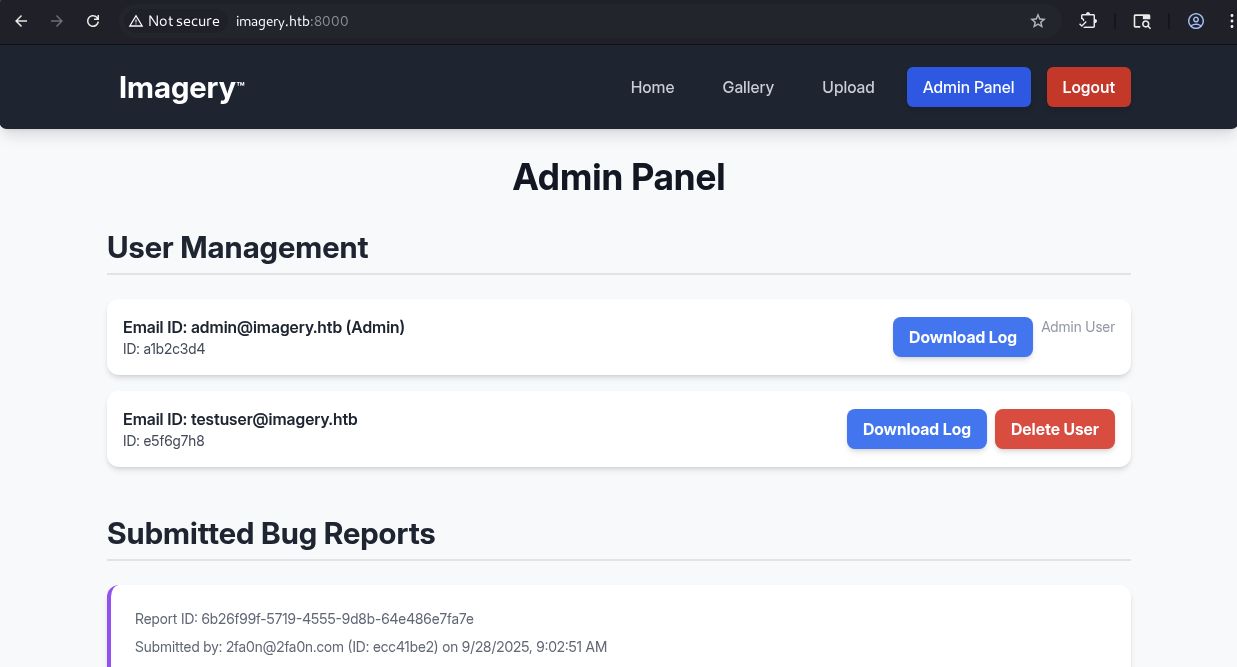Click the browser back arrow

click(21, 21)
